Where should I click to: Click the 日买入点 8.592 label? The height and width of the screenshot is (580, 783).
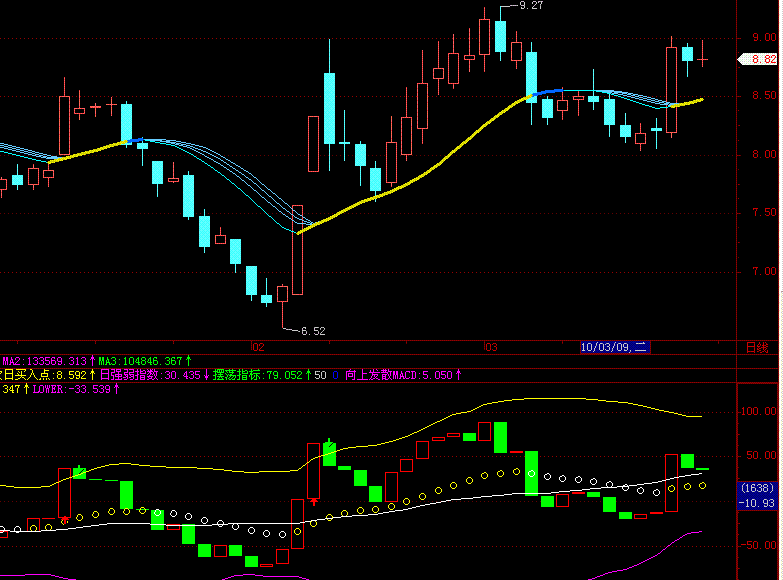point(46,375)
